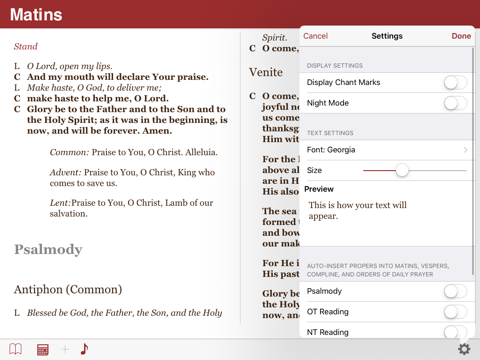Tap the plus icon in bottom toolbar

65,349
